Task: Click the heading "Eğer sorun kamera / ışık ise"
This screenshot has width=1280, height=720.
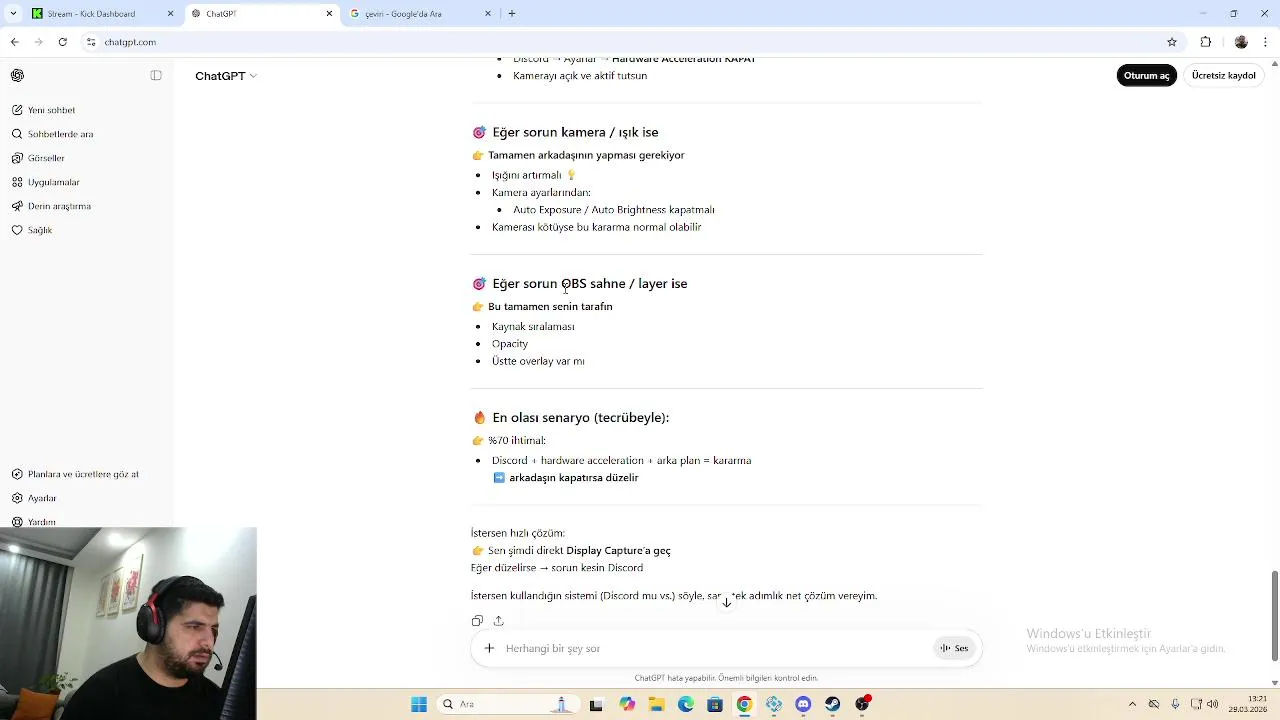Action: point(575,132)
